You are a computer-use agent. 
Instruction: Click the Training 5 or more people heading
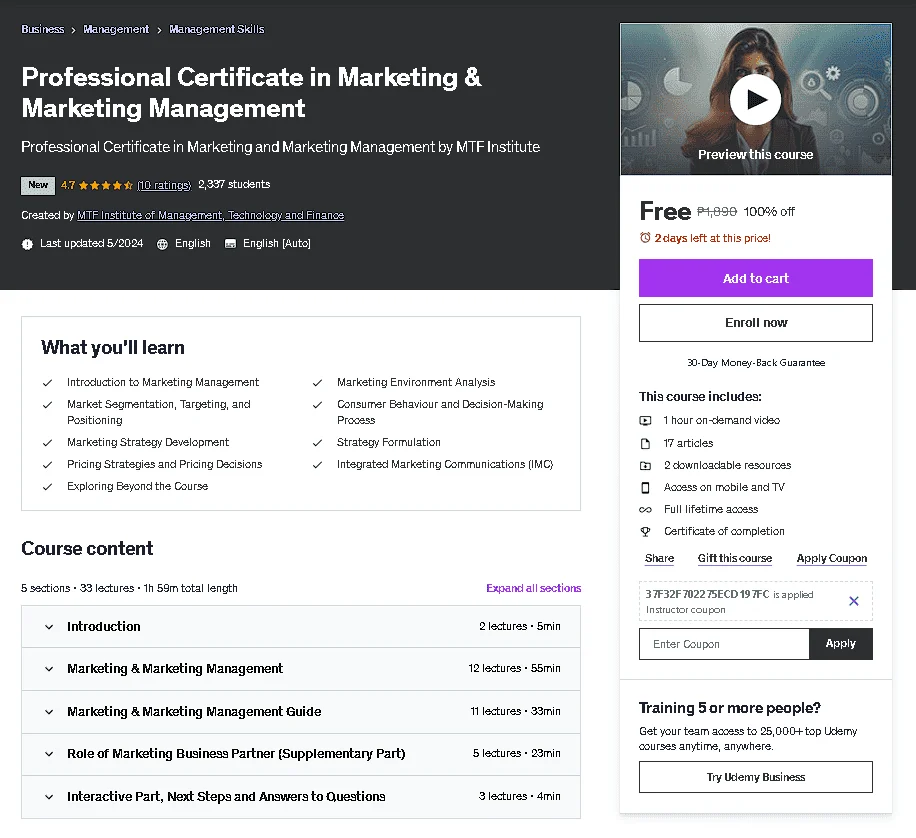click(730, 708)
